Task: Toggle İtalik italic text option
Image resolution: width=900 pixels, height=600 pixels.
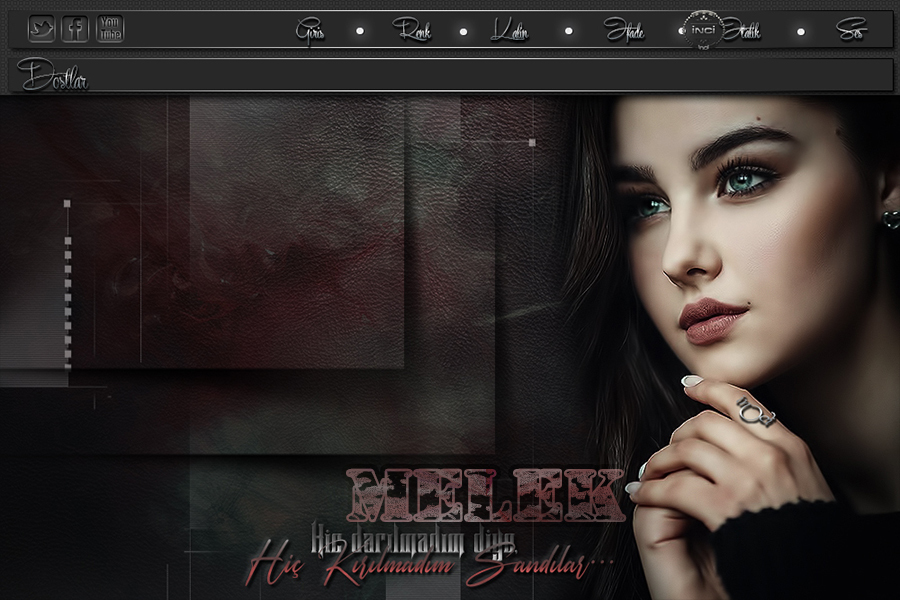Action: [x=743, y=31]
